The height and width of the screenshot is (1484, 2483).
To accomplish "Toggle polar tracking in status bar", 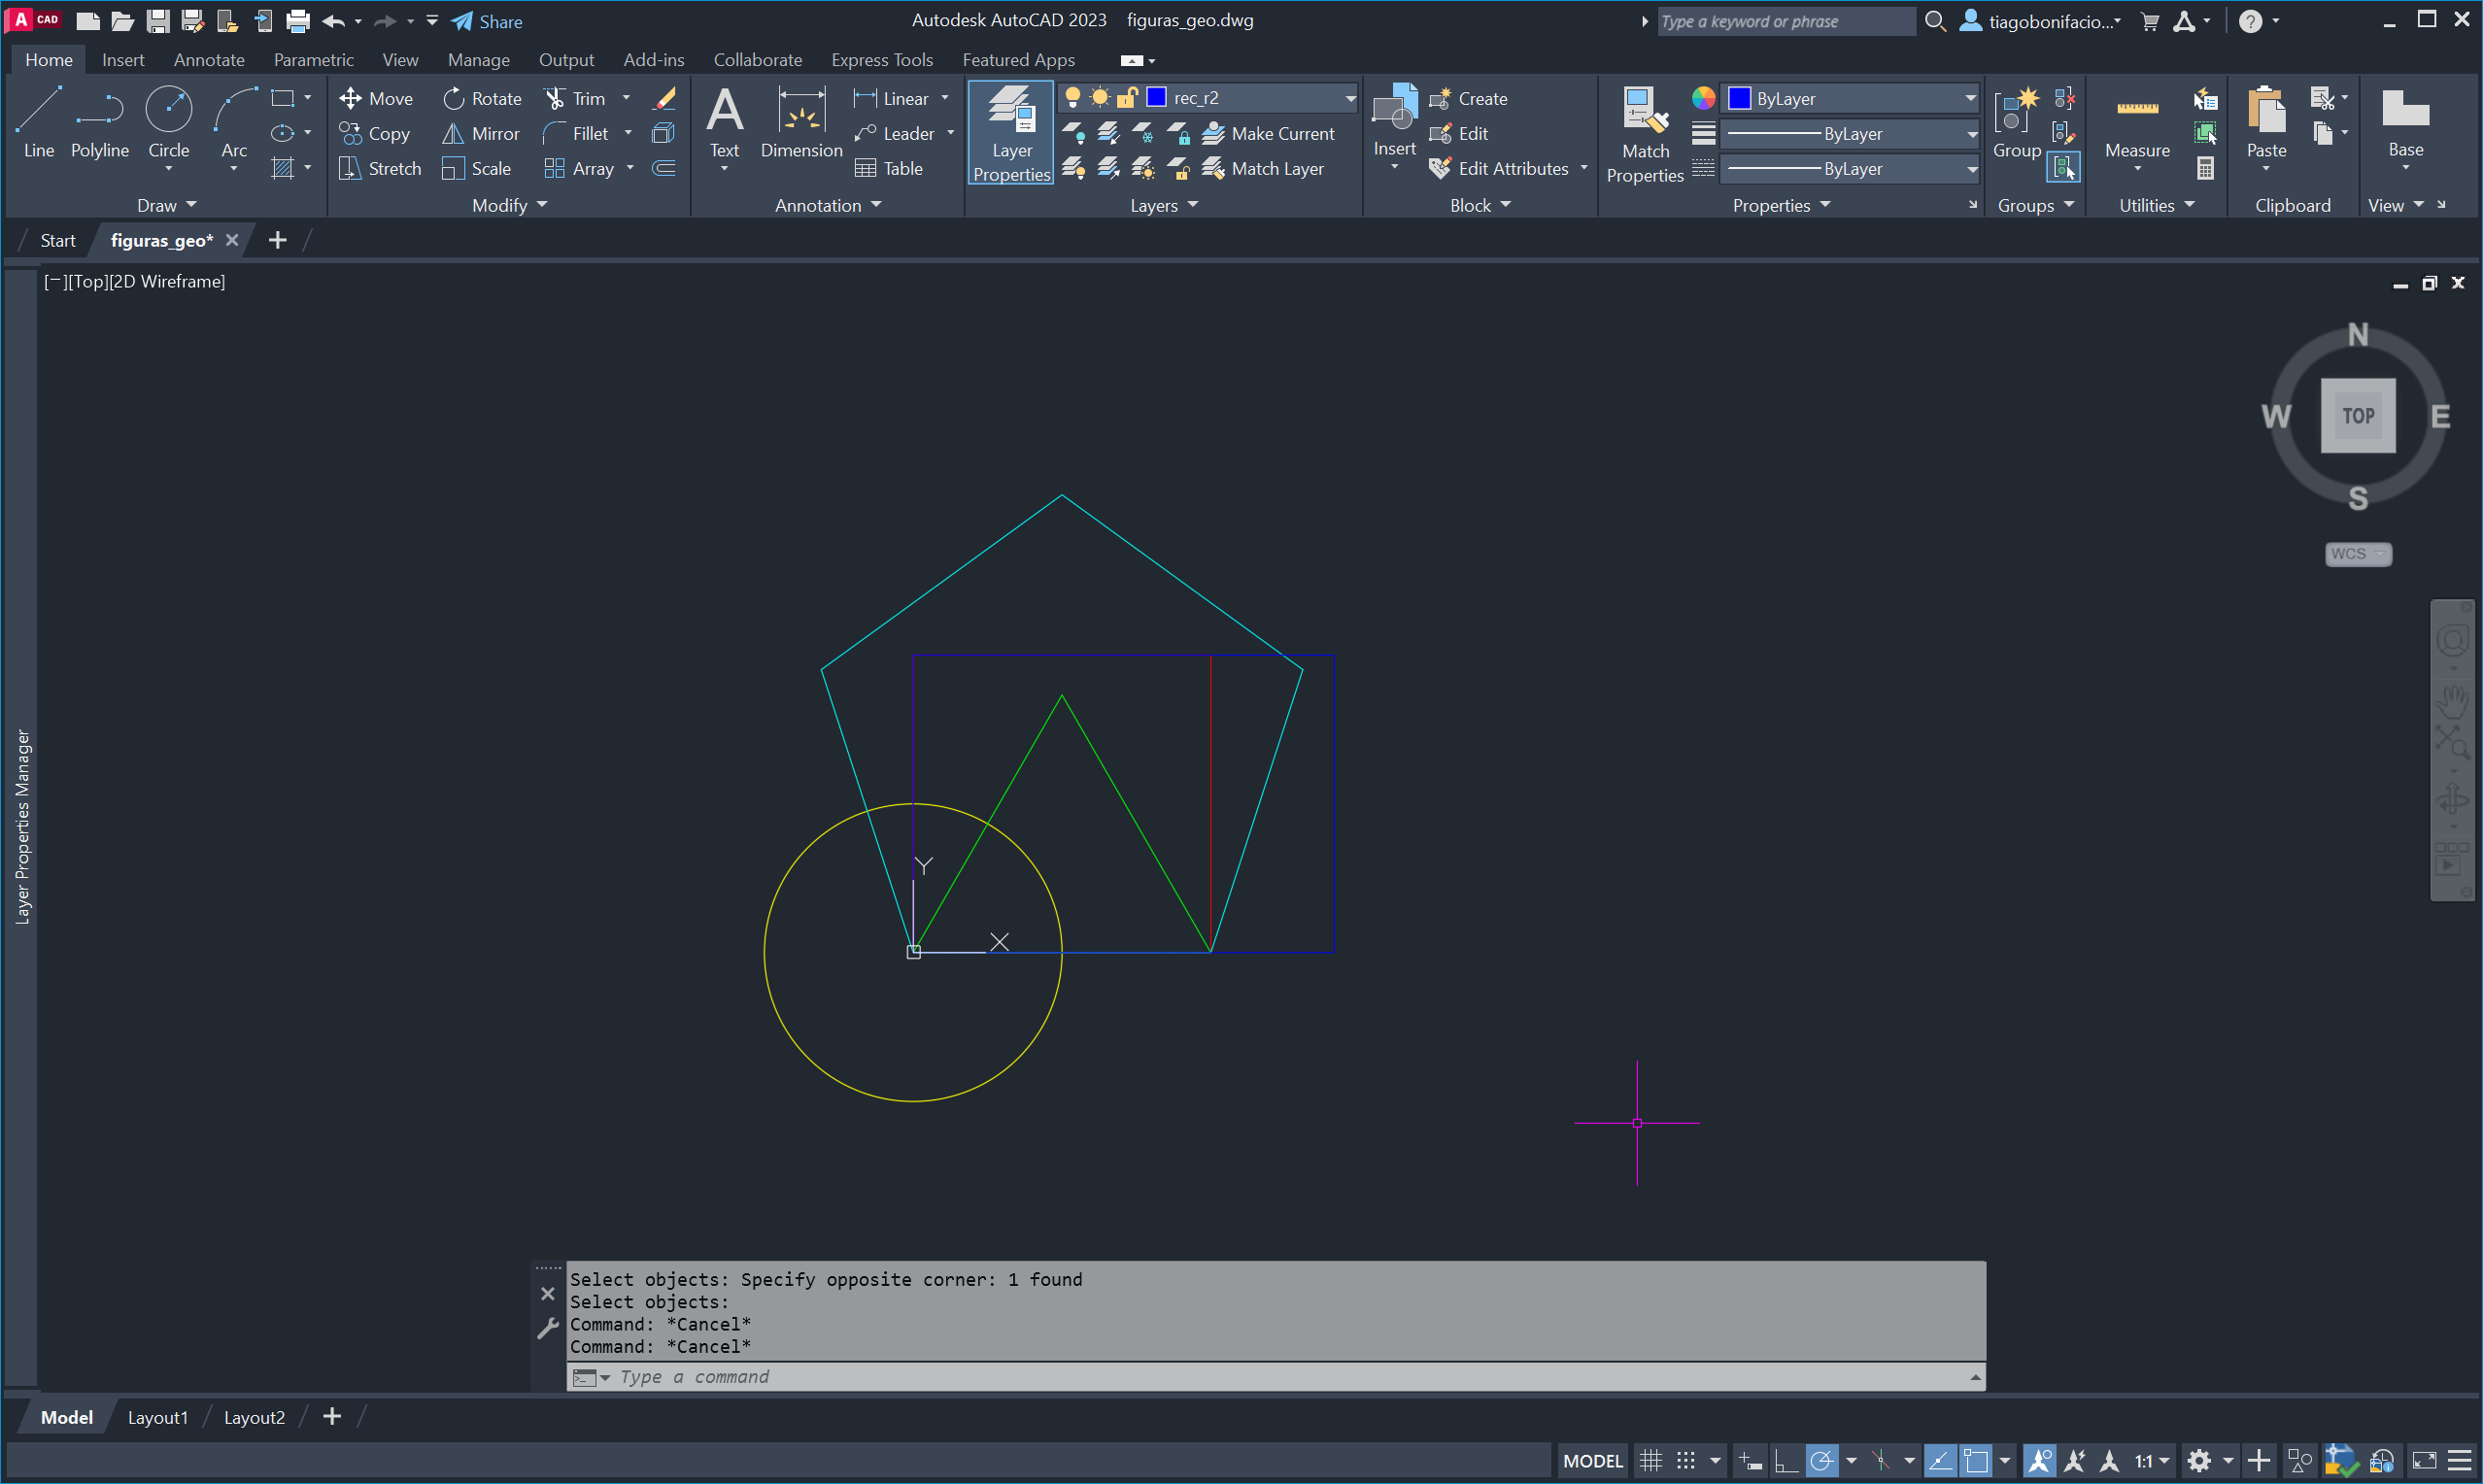I will coord(1821,1461).
